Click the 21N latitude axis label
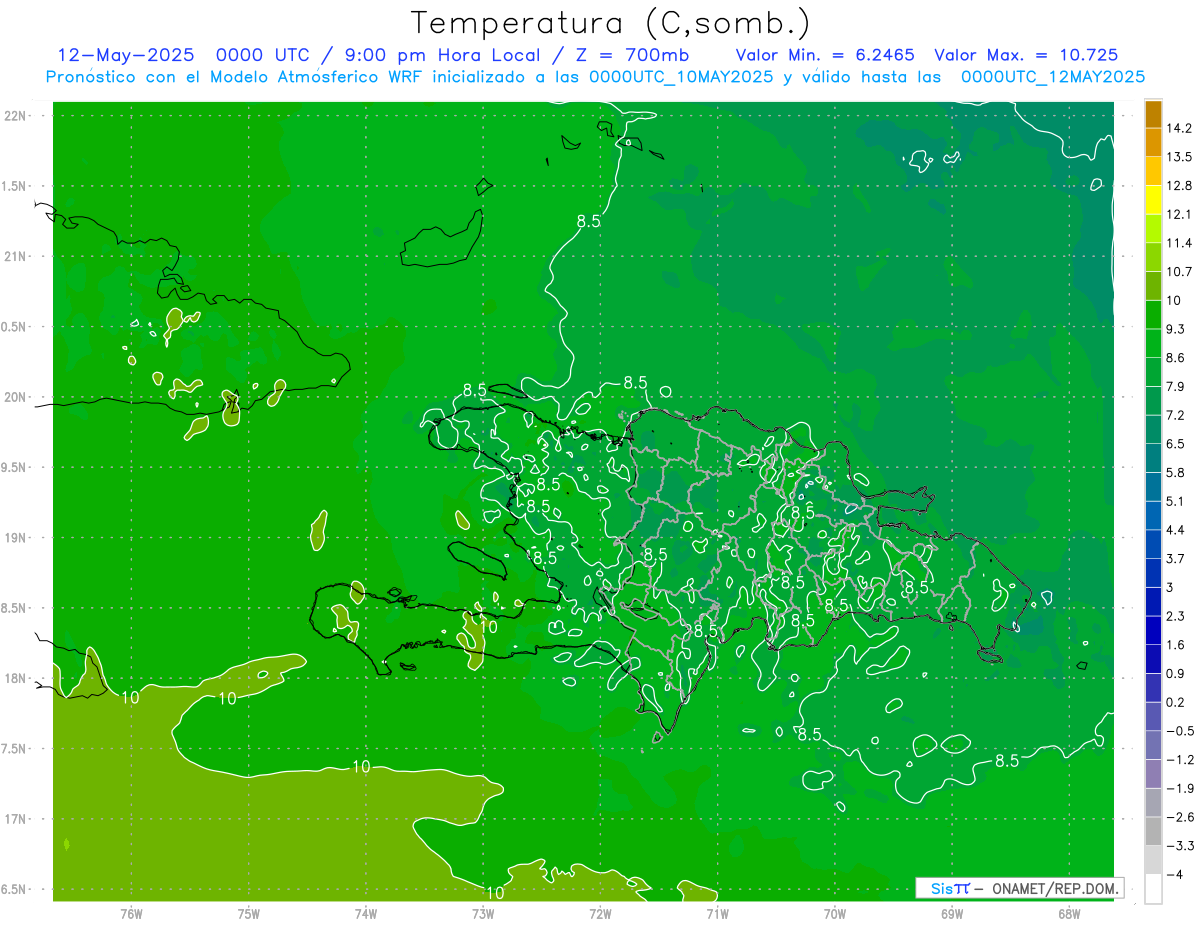The width and height of the screenshot is (1200, 927). 15,257
